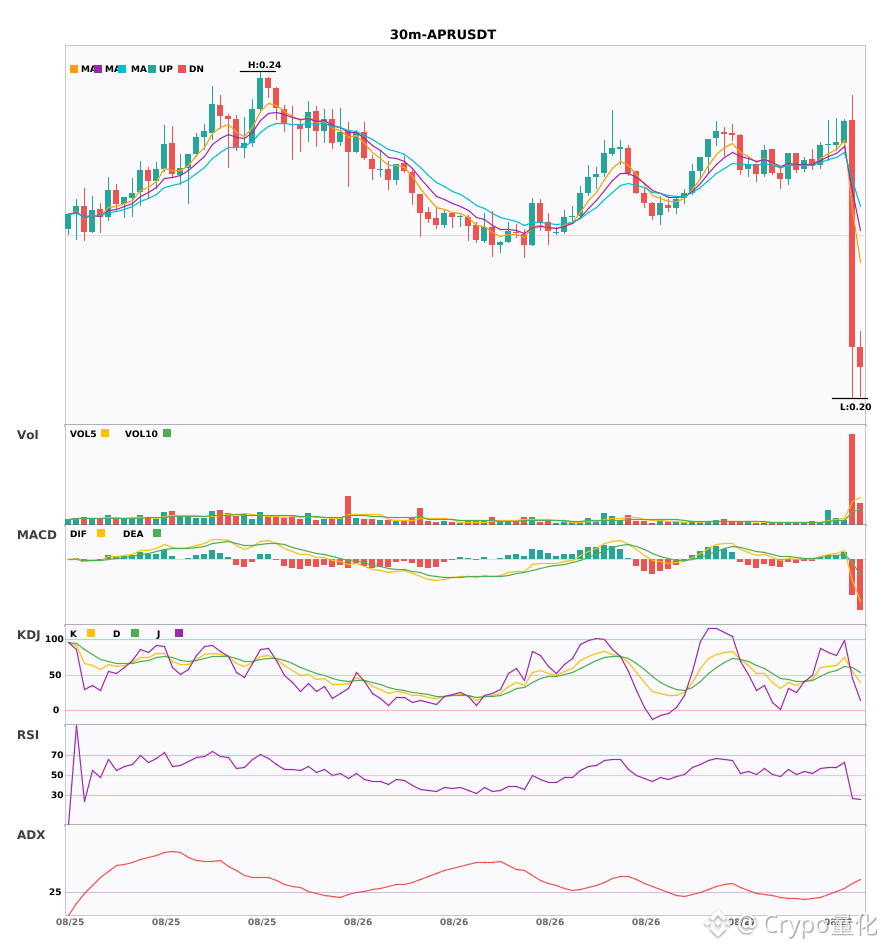Click the DN legend label
This screenshot has width=885, height=950.
click(x=196, y=69)
